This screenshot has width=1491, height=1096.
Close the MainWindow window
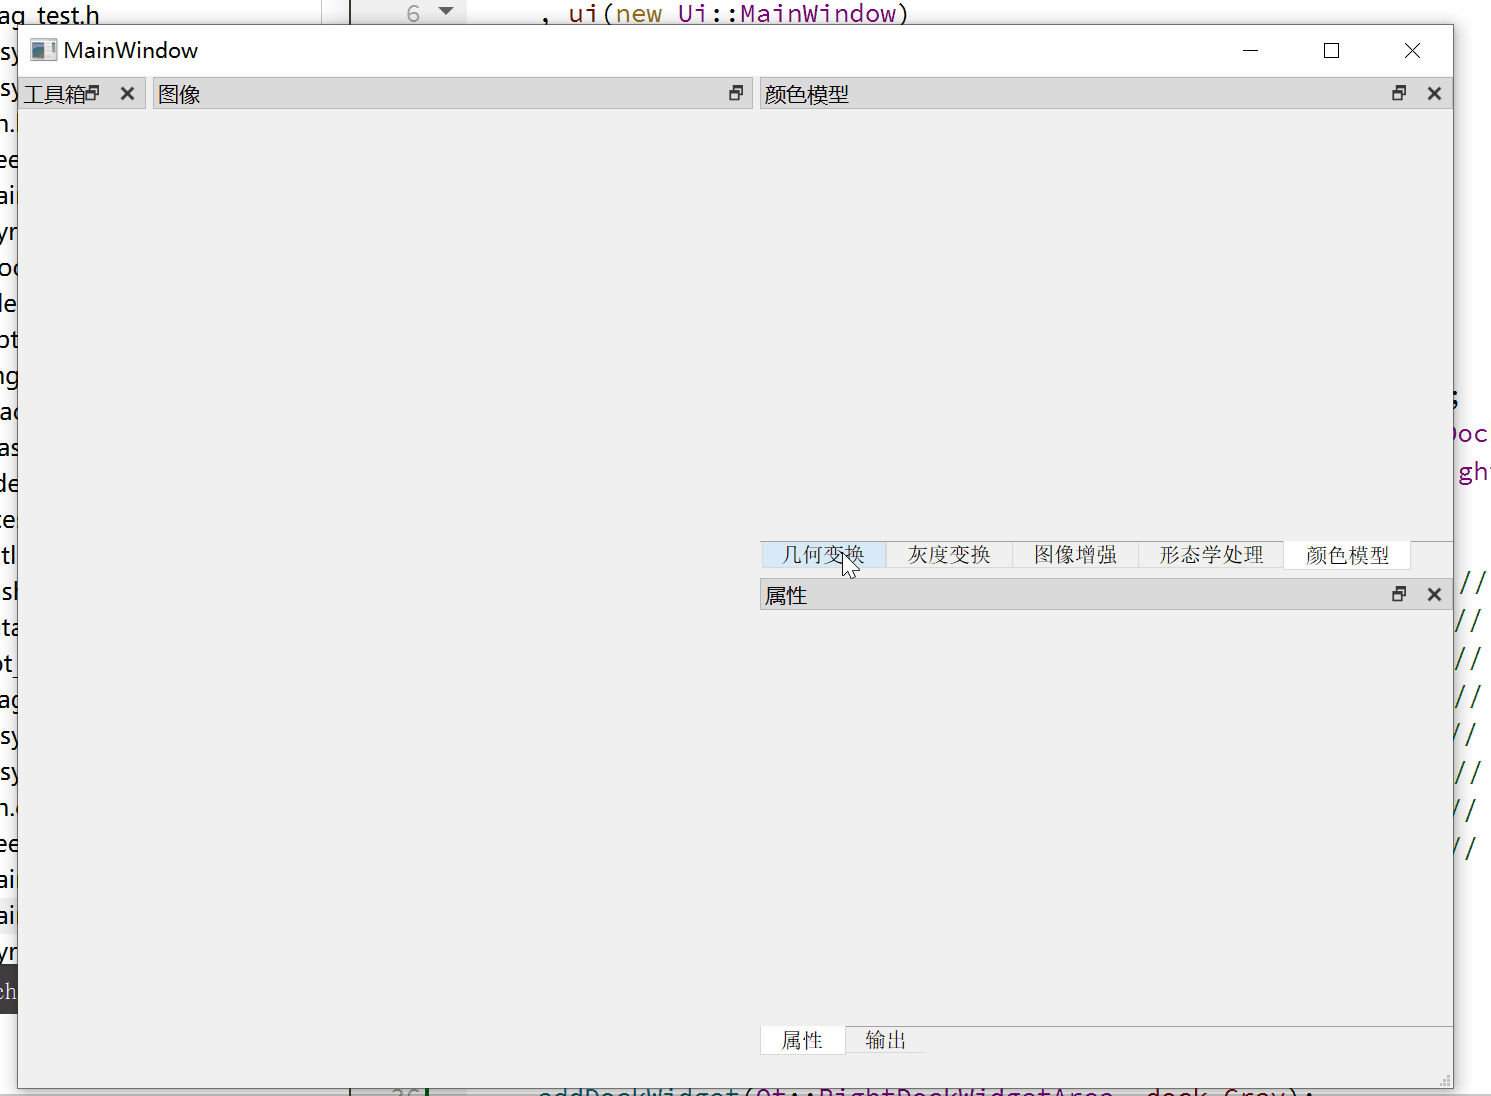pos(1412,50)
